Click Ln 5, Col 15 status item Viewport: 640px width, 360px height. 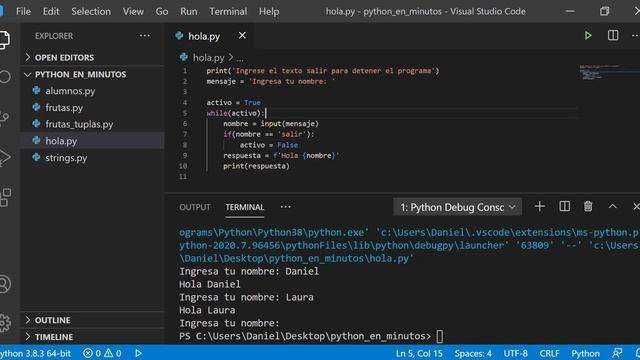[x=419, y=353]
